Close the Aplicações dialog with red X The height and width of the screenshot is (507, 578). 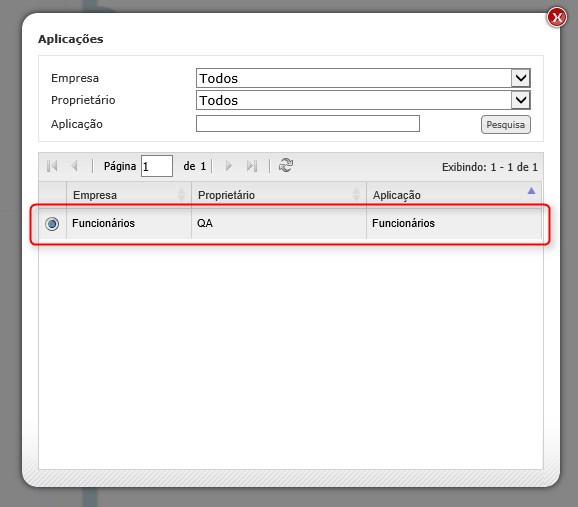pos(557,17)
